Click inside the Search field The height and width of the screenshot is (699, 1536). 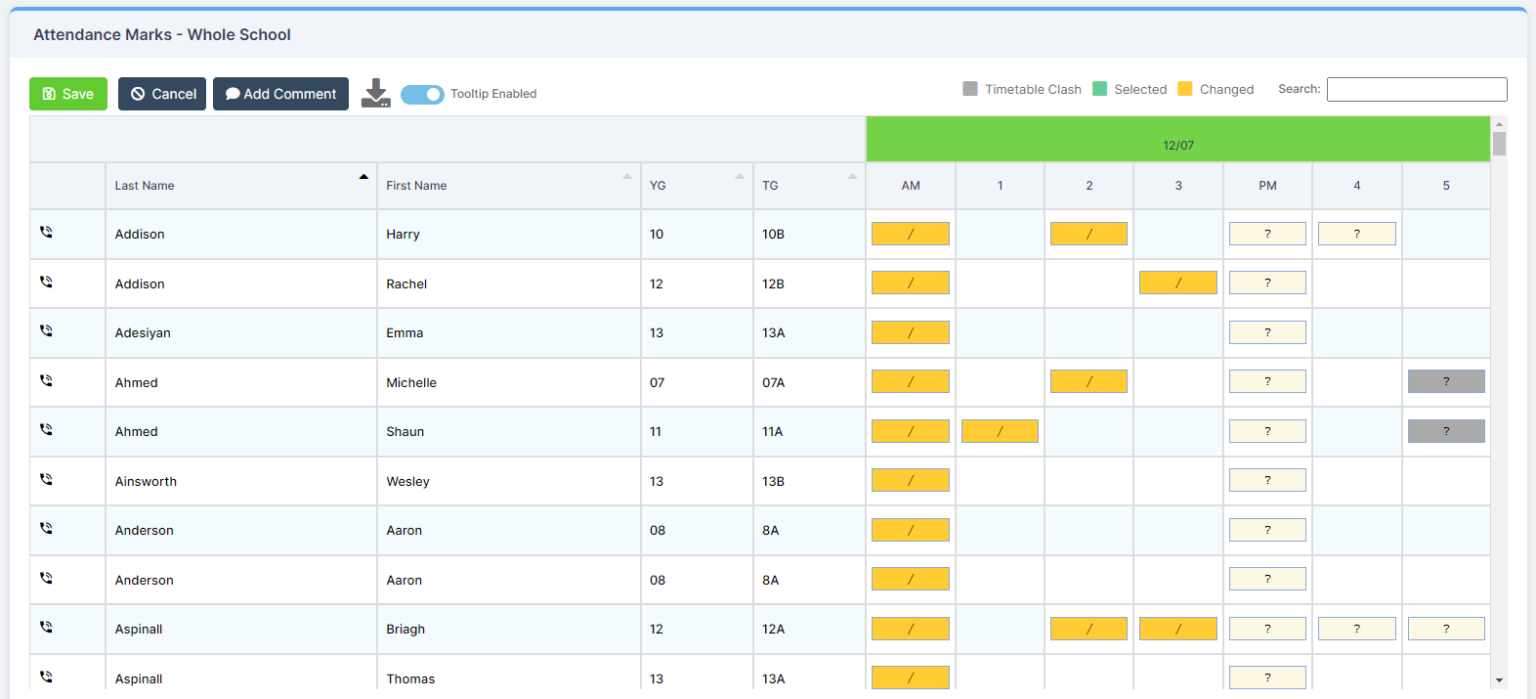[x=1416, y=89]
